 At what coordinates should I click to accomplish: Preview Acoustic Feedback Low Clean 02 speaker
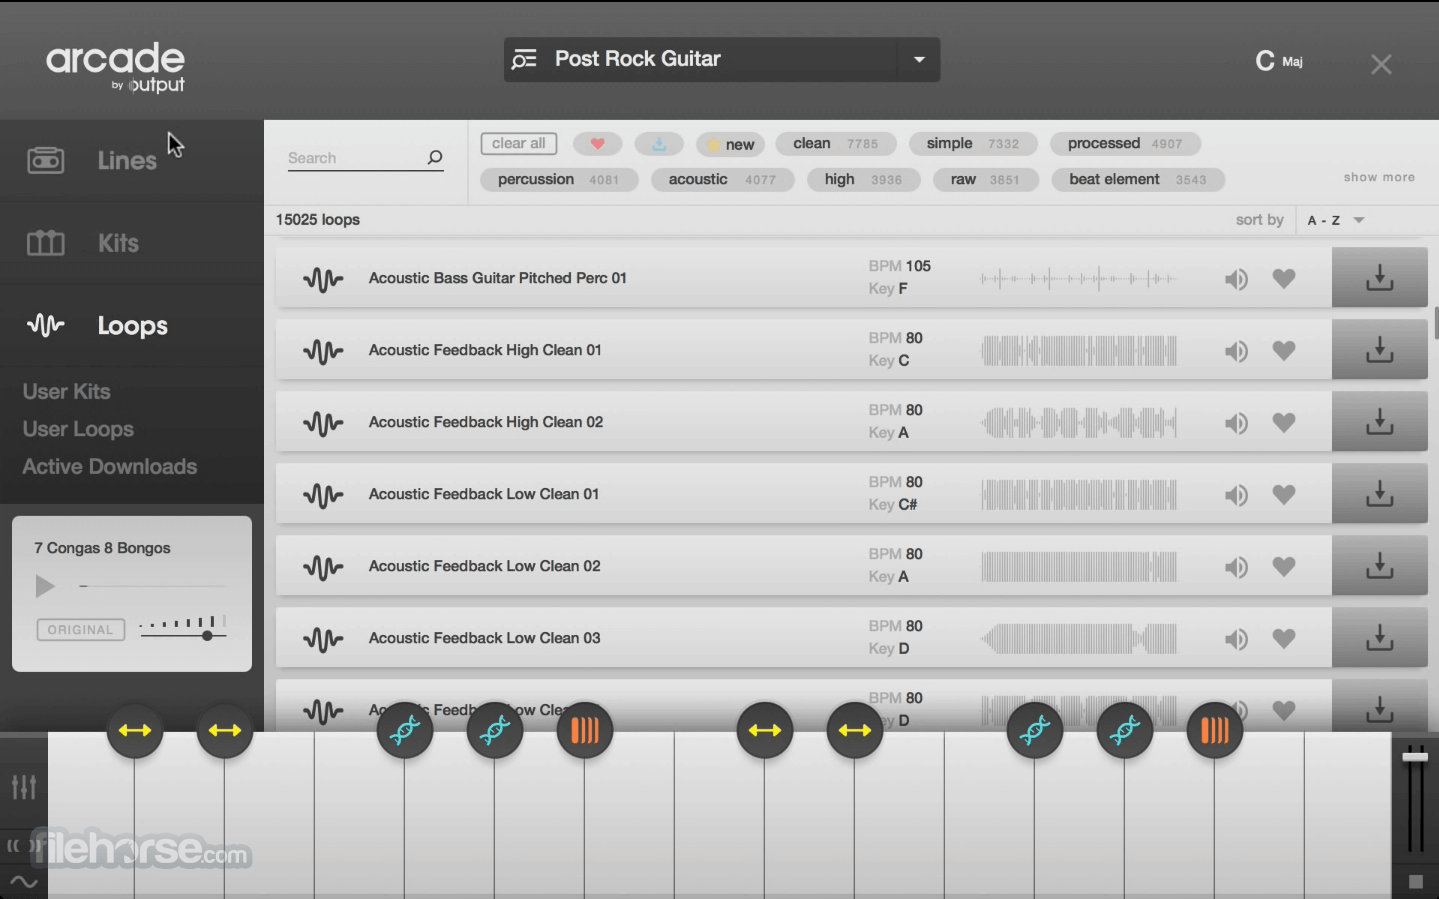click(x=1236, y=567)
